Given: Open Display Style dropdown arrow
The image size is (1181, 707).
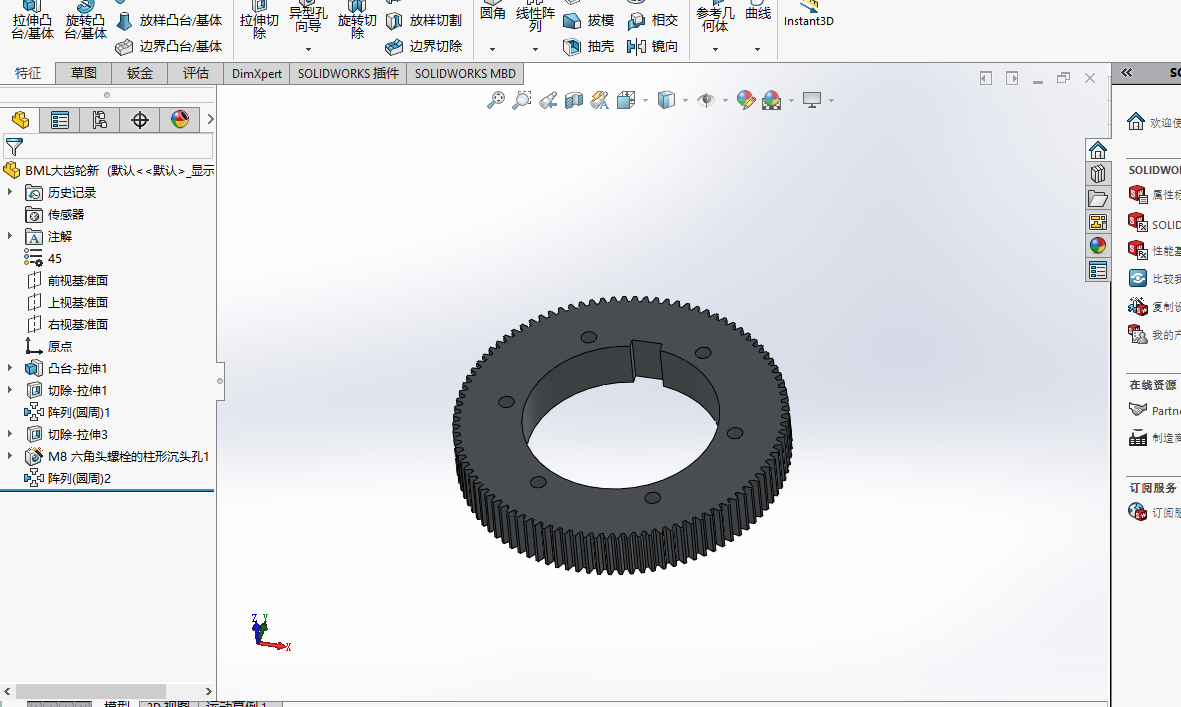Looking at the screenshot, I should point(685,100).
